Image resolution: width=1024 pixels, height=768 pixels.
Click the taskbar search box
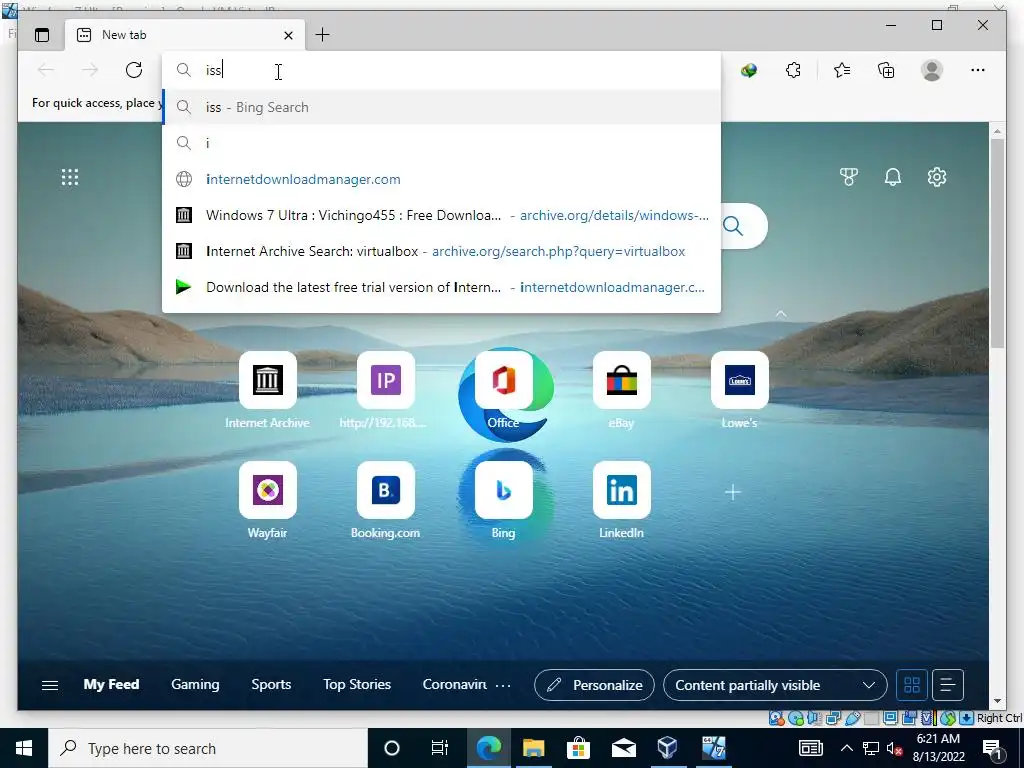pyautogui.click(x=208, y=748)
